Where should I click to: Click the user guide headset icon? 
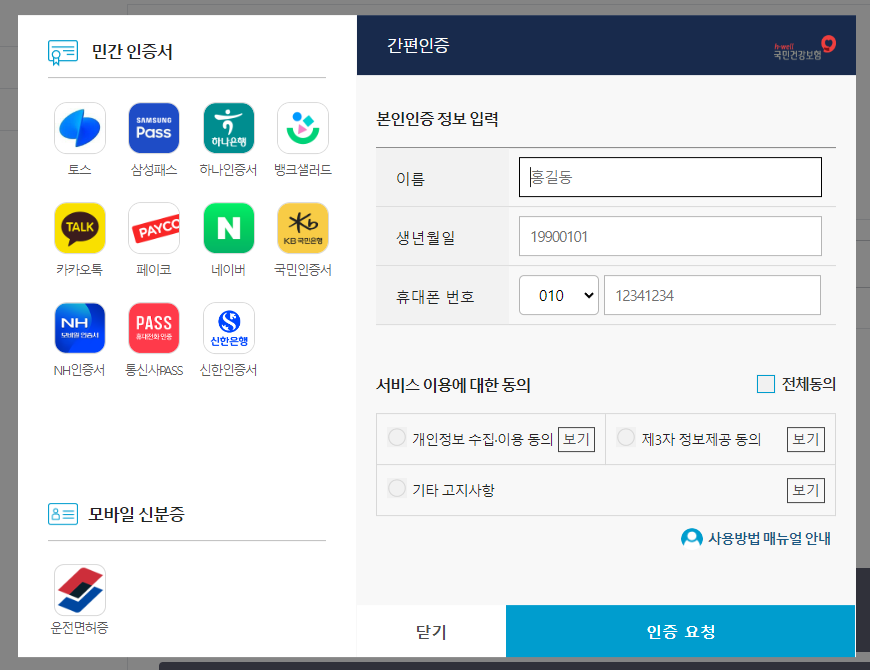click(691, 538)
